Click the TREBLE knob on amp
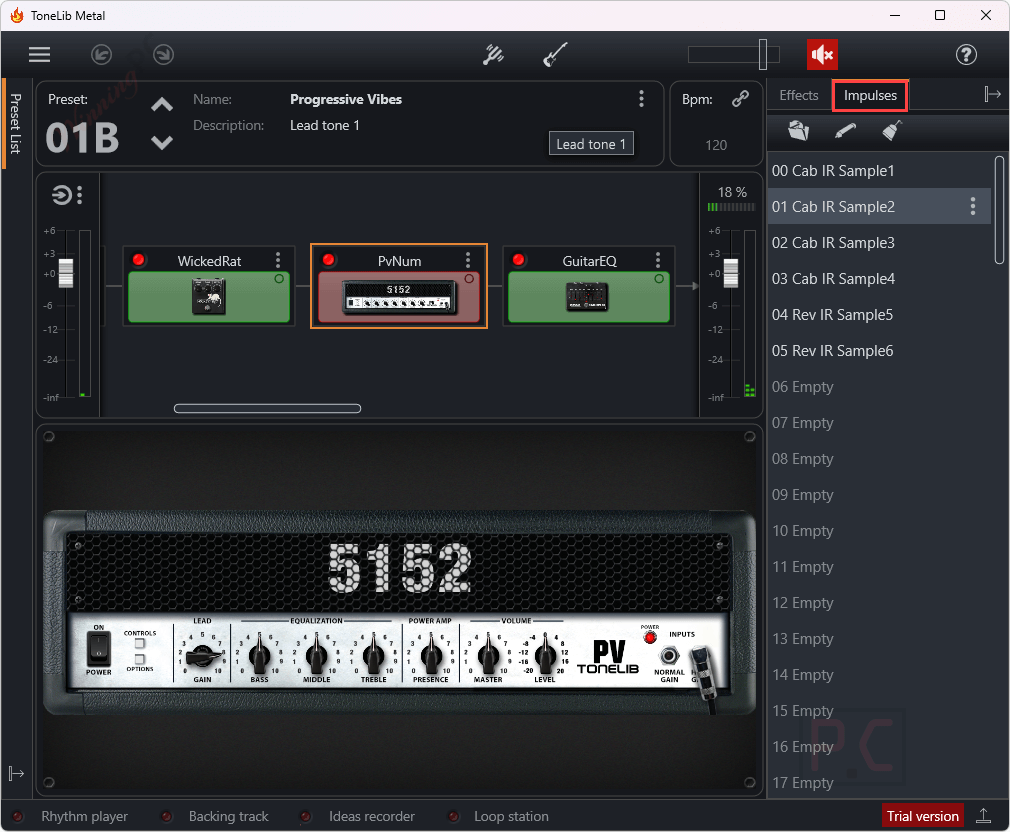 click(x=374, y=656)
